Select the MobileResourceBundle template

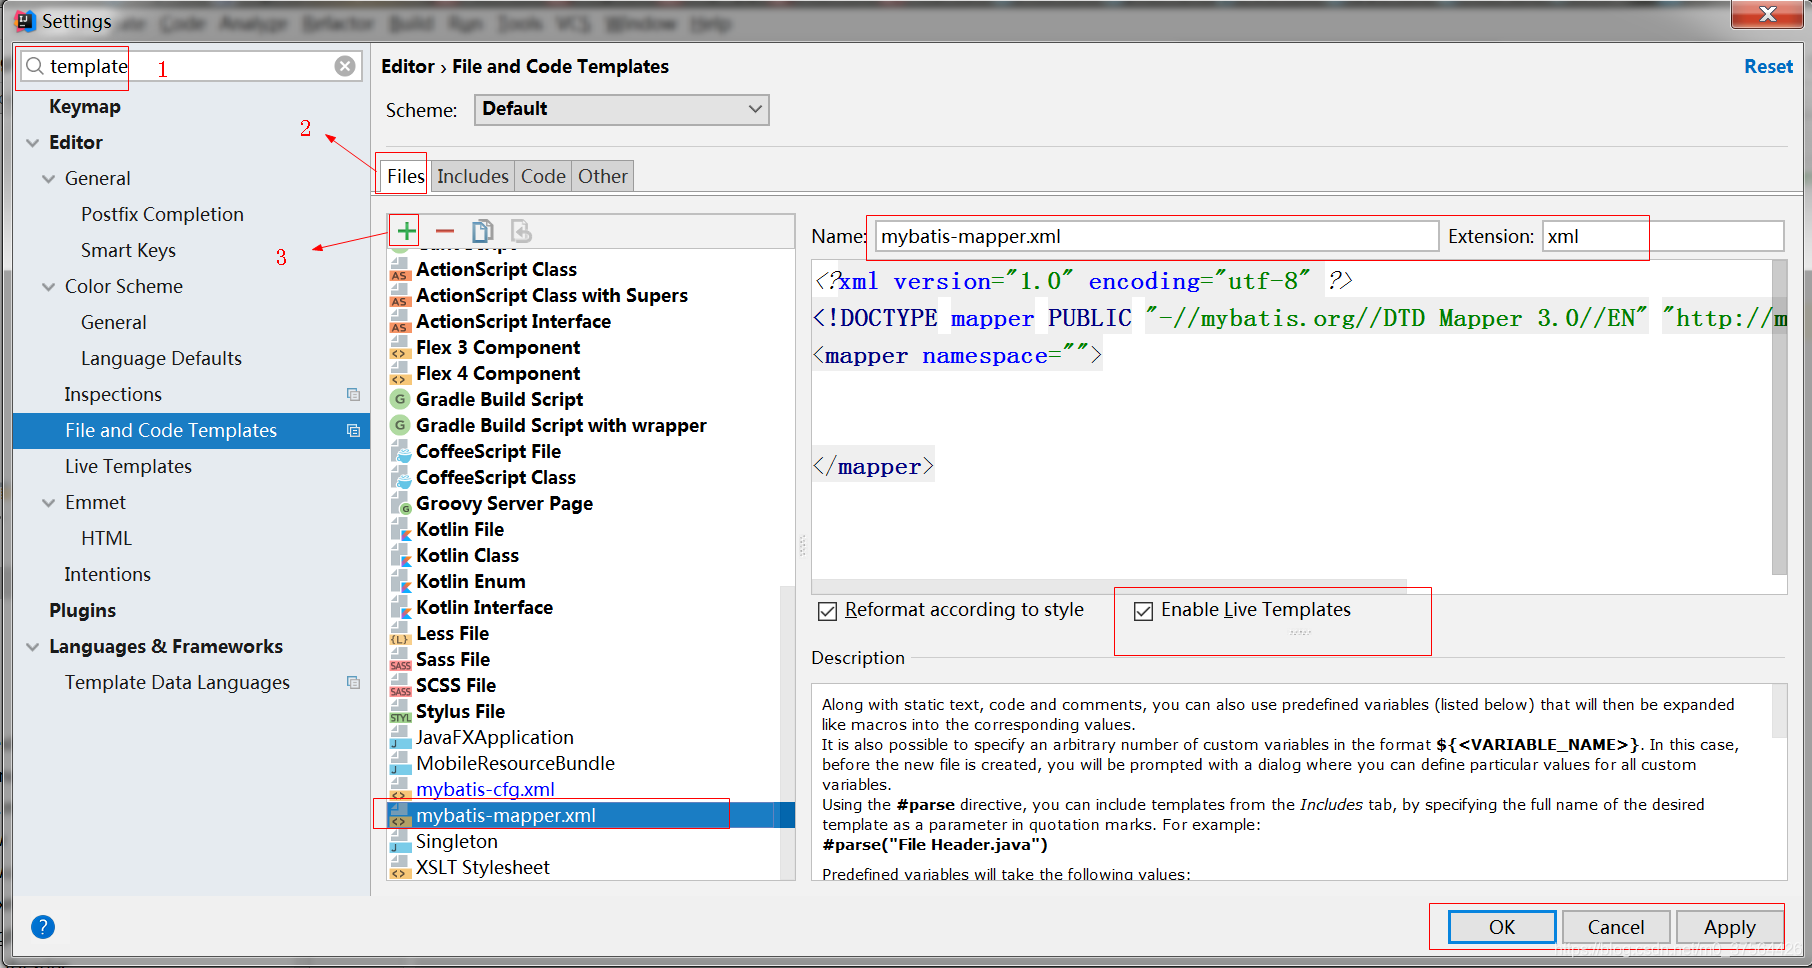(x=515, y=764)
